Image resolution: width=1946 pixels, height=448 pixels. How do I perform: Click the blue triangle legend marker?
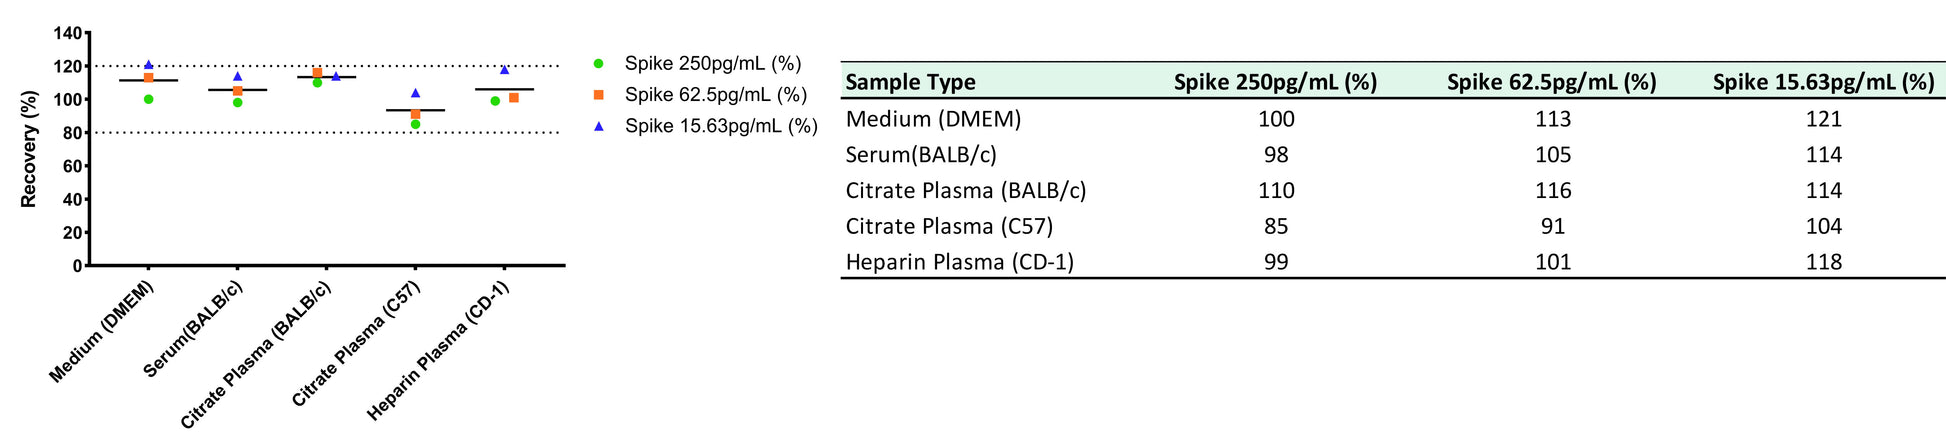coord(599,125)
